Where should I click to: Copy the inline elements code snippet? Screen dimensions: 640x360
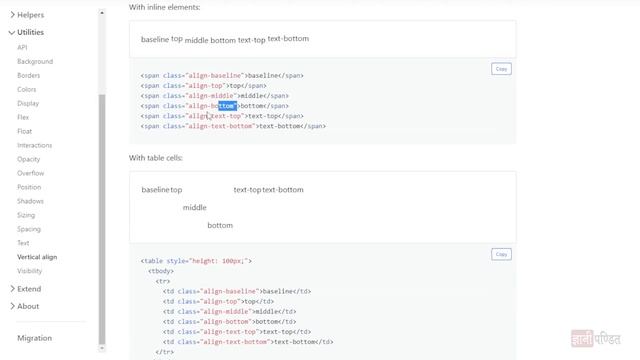point(501,69)
